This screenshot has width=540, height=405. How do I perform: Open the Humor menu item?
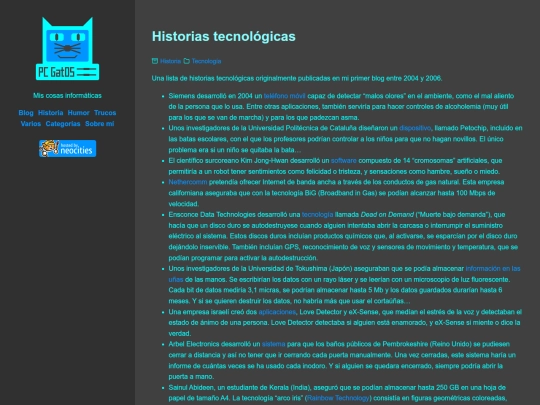(x=79, y=113)
